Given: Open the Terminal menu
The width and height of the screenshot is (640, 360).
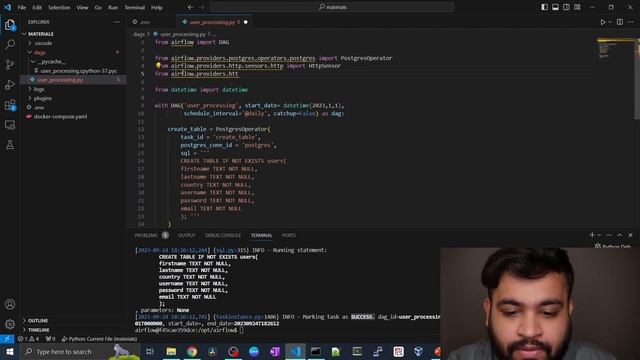Looking at the screenshot, I should [x=134, y=7].
